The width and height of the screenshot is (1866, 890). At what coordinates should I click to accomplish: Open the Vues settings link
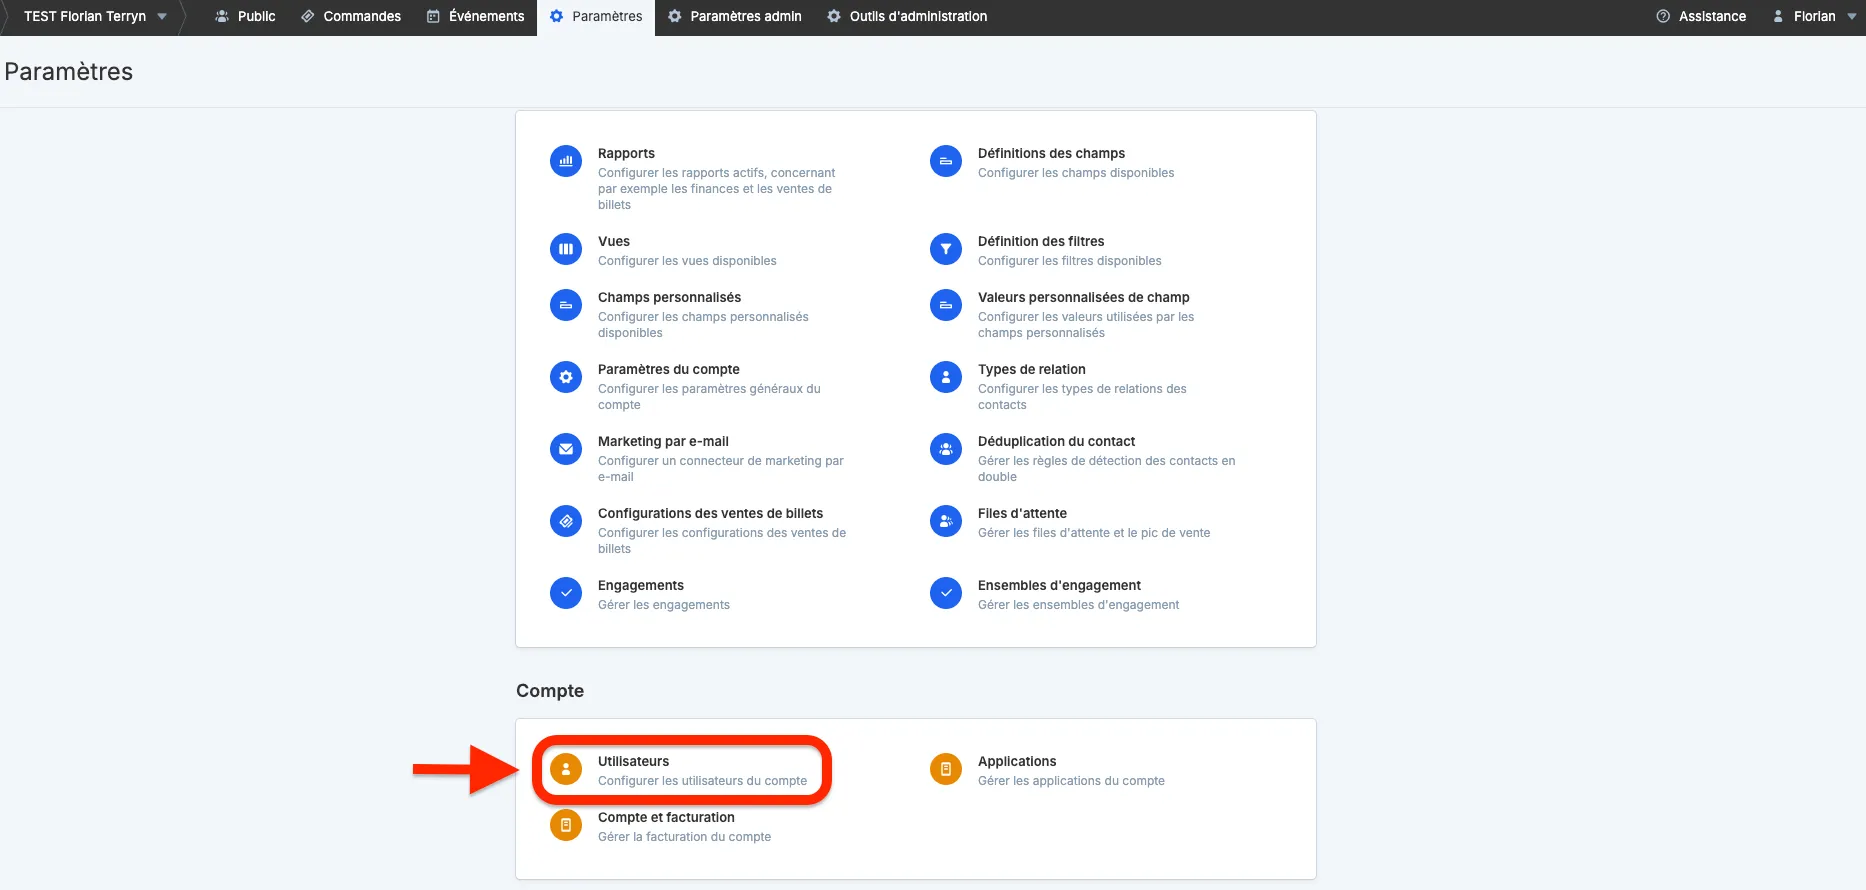[614, 241]
